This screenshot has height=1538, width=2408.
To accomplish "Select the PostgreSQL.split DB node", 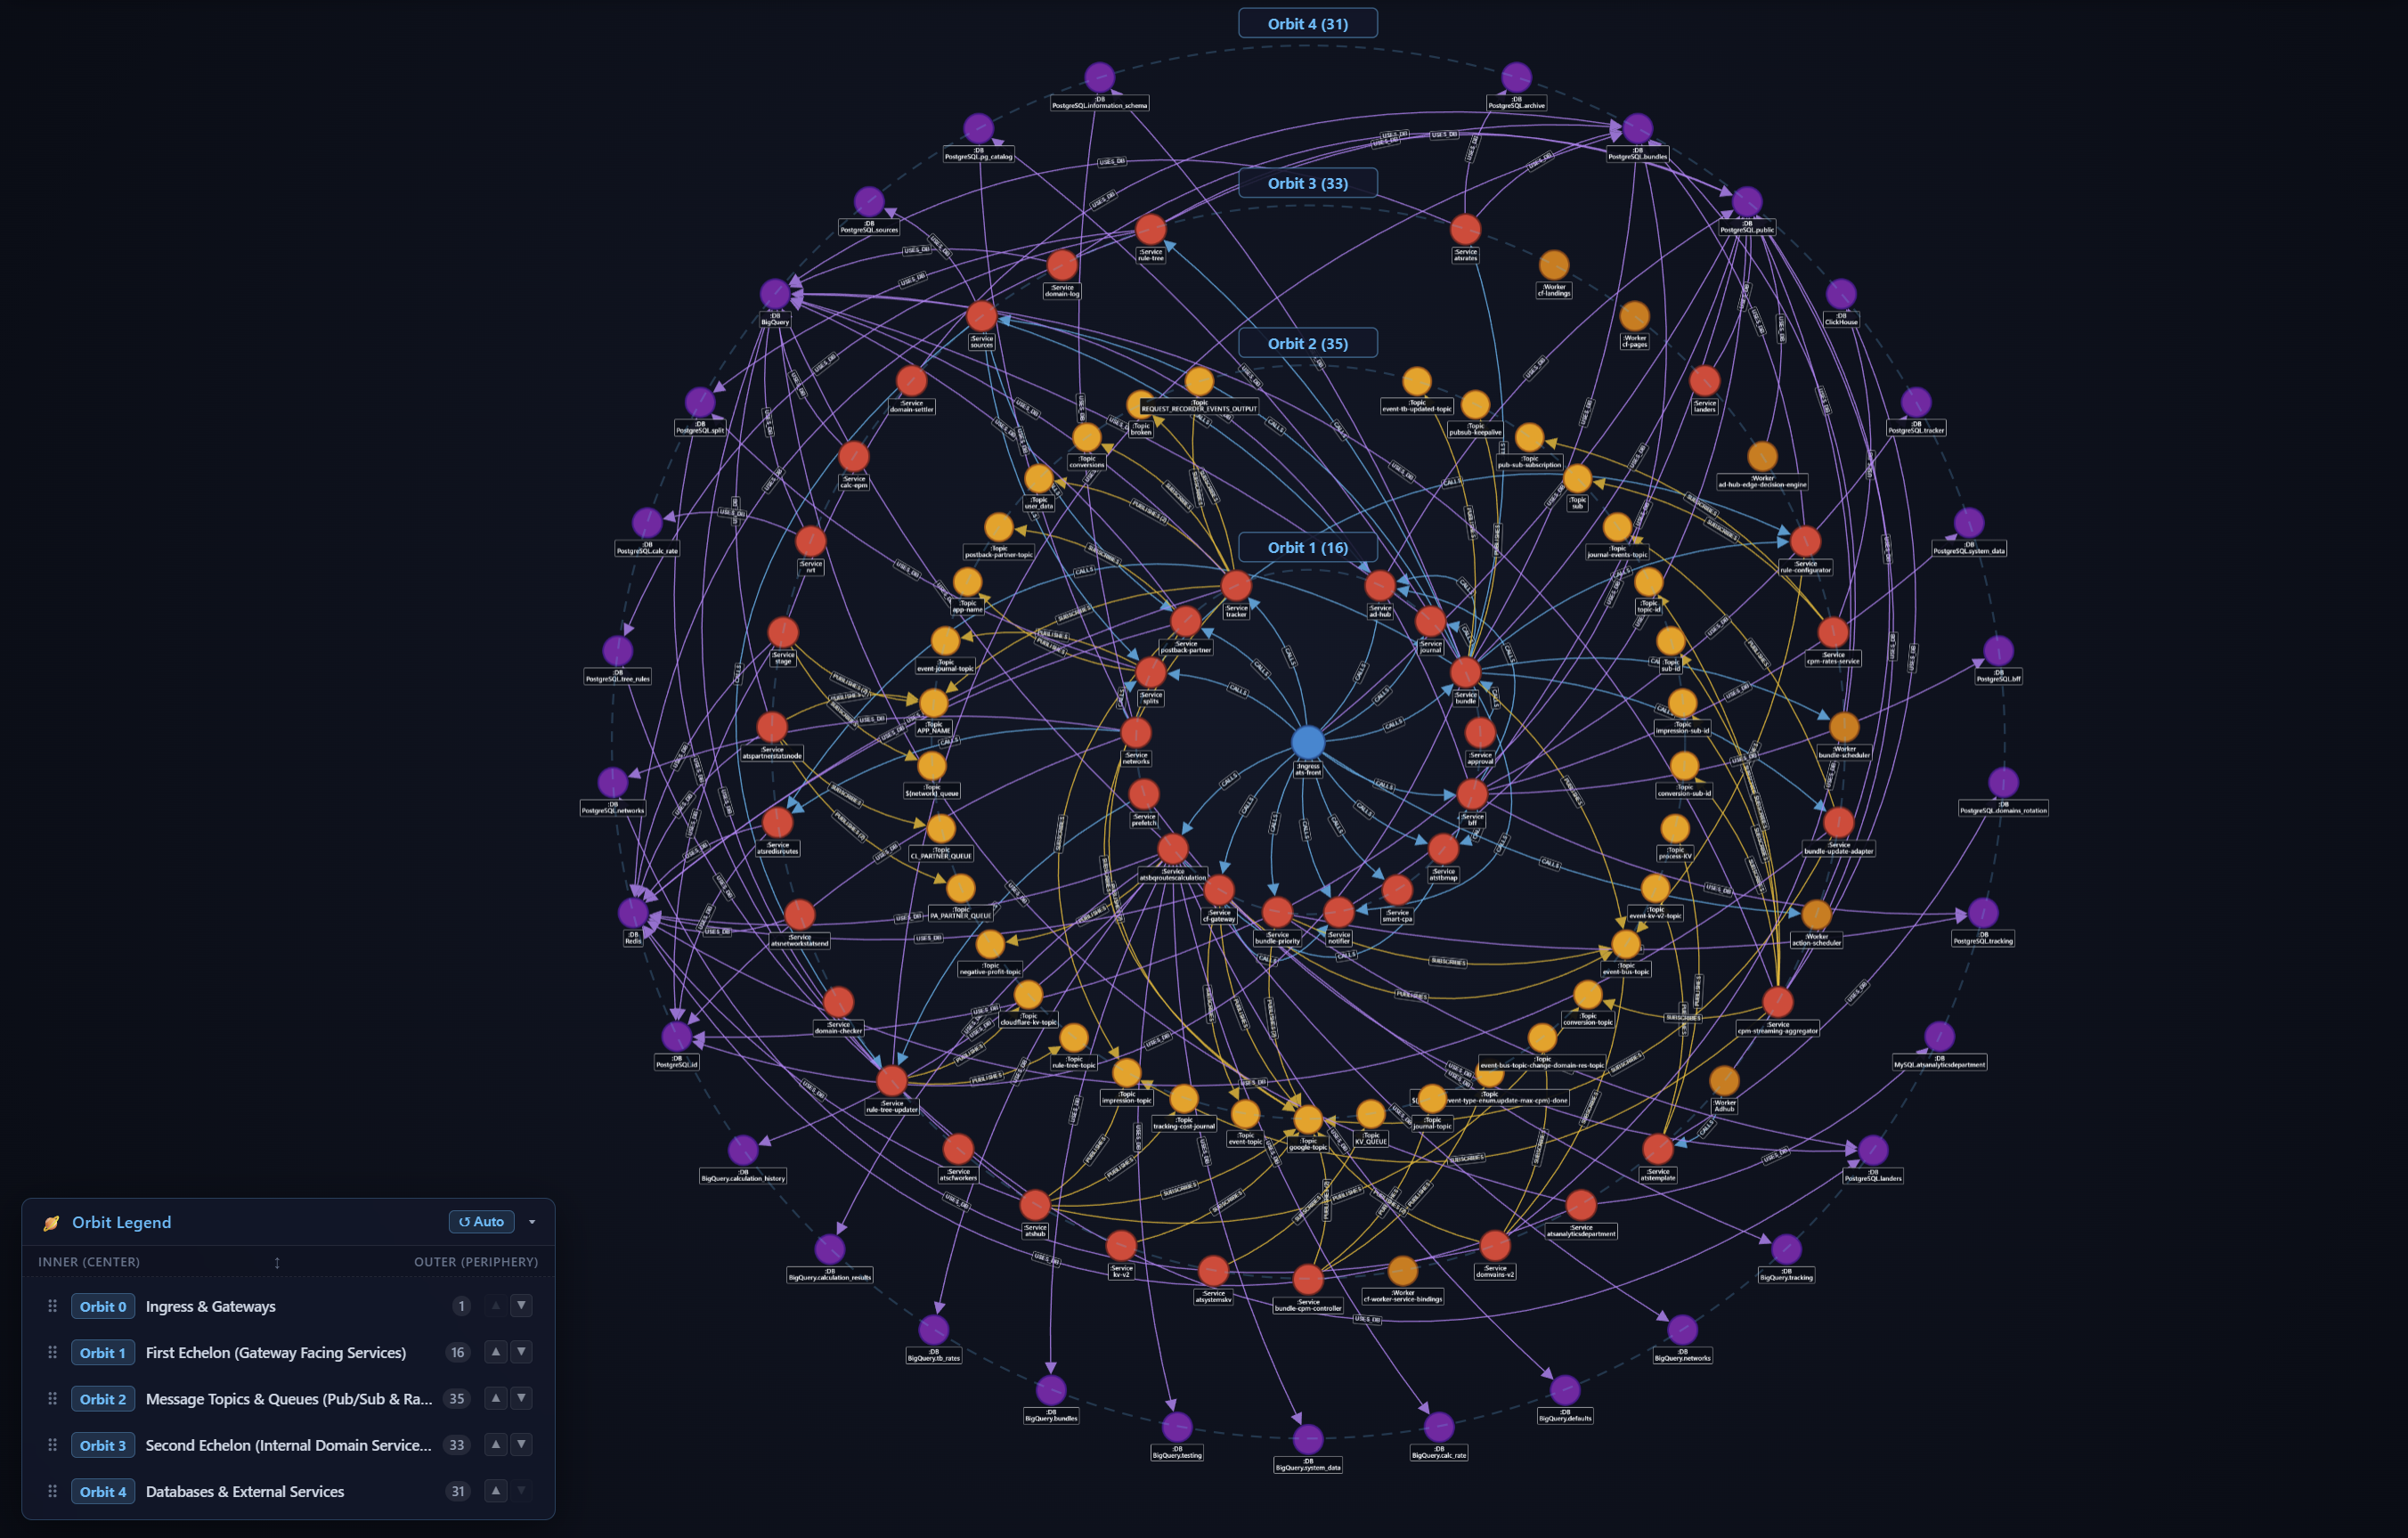I will pos(700,403).
